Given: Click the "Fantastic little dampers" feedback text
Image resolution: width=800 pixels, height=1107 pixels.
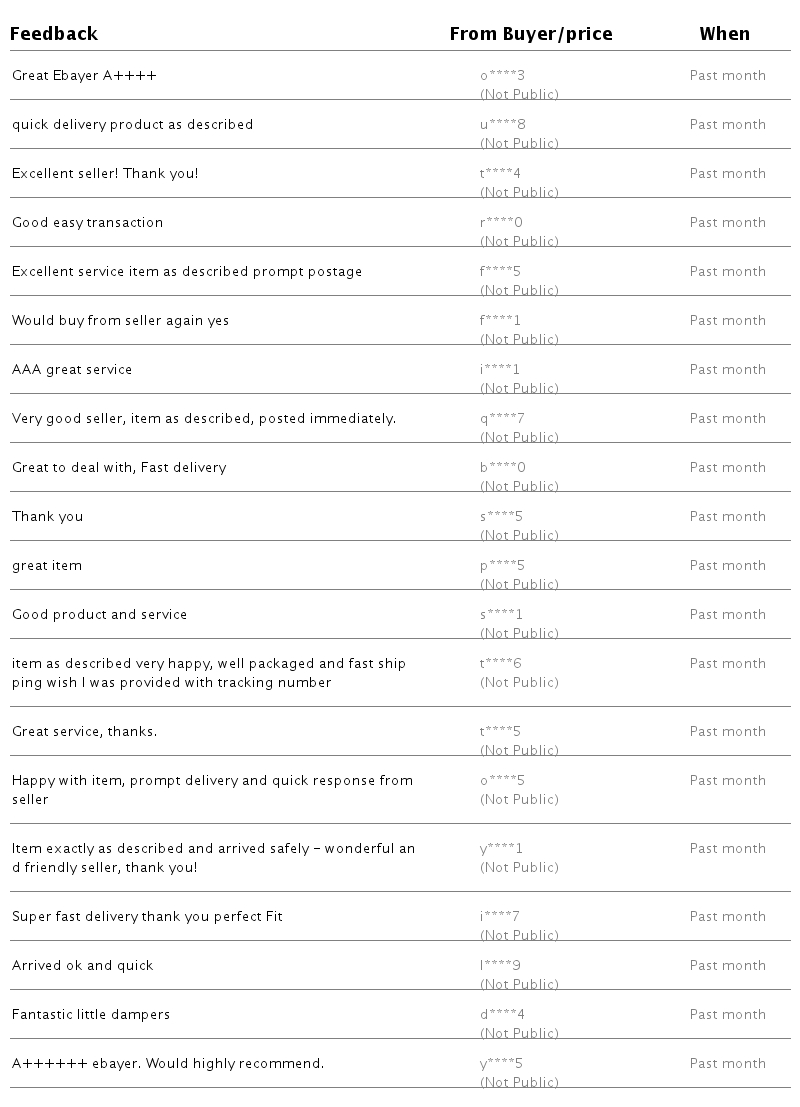Looking at the screenshot, I should pyautogui.click(x=91, y=1014).
